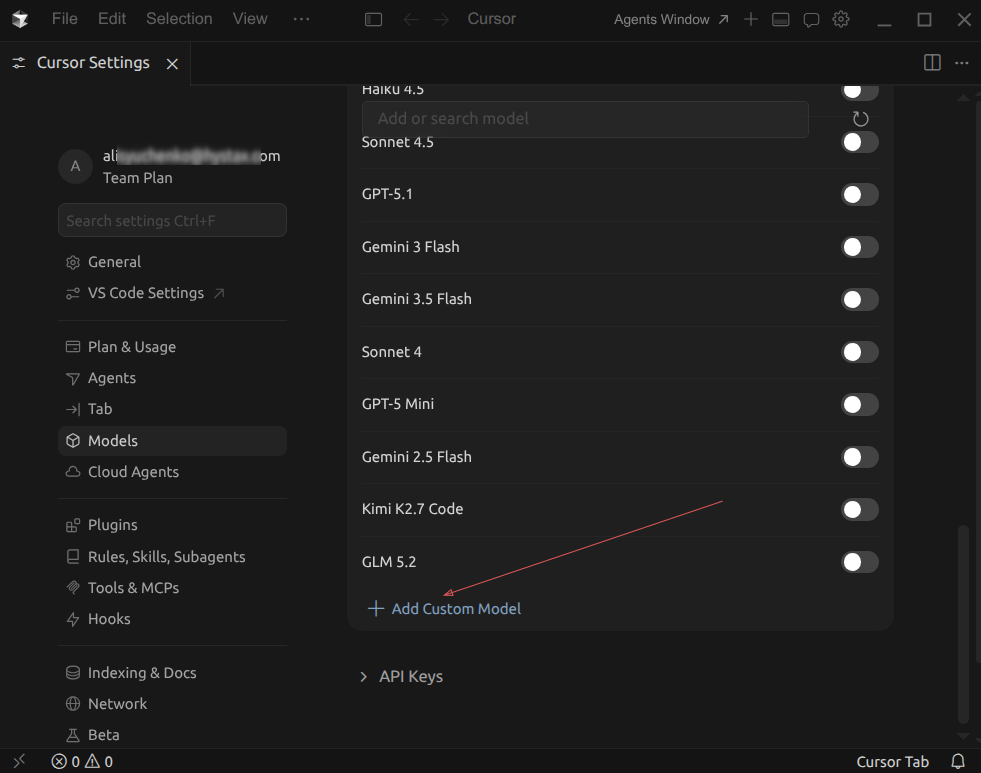The width and height of the screenshot is (981, 773).
Task: Expand the API Keys section
Action: coord(402,677)
